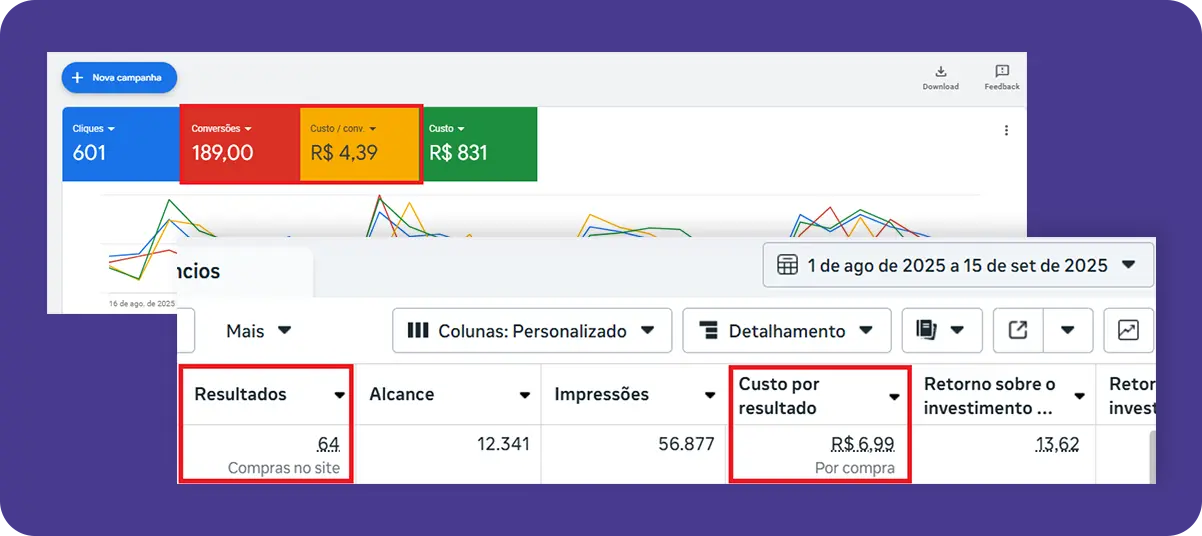
Task: Click the export share icon button
Action: (1018, 331)
